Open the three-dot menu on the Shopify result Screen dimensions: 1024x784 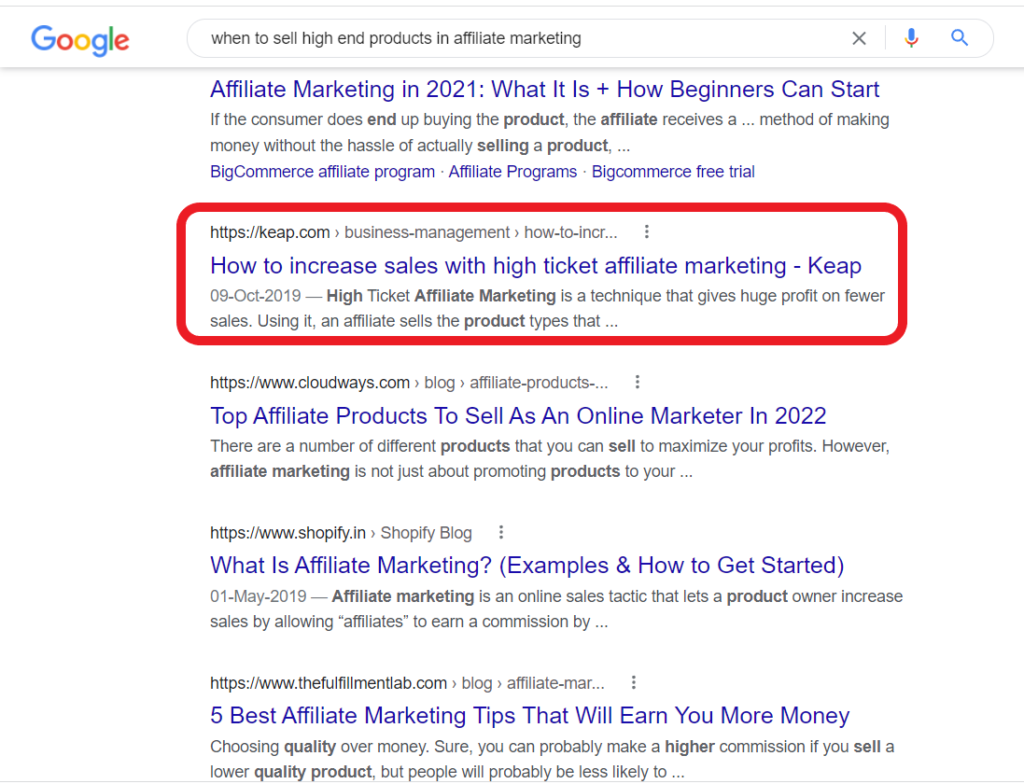point(501,532)
